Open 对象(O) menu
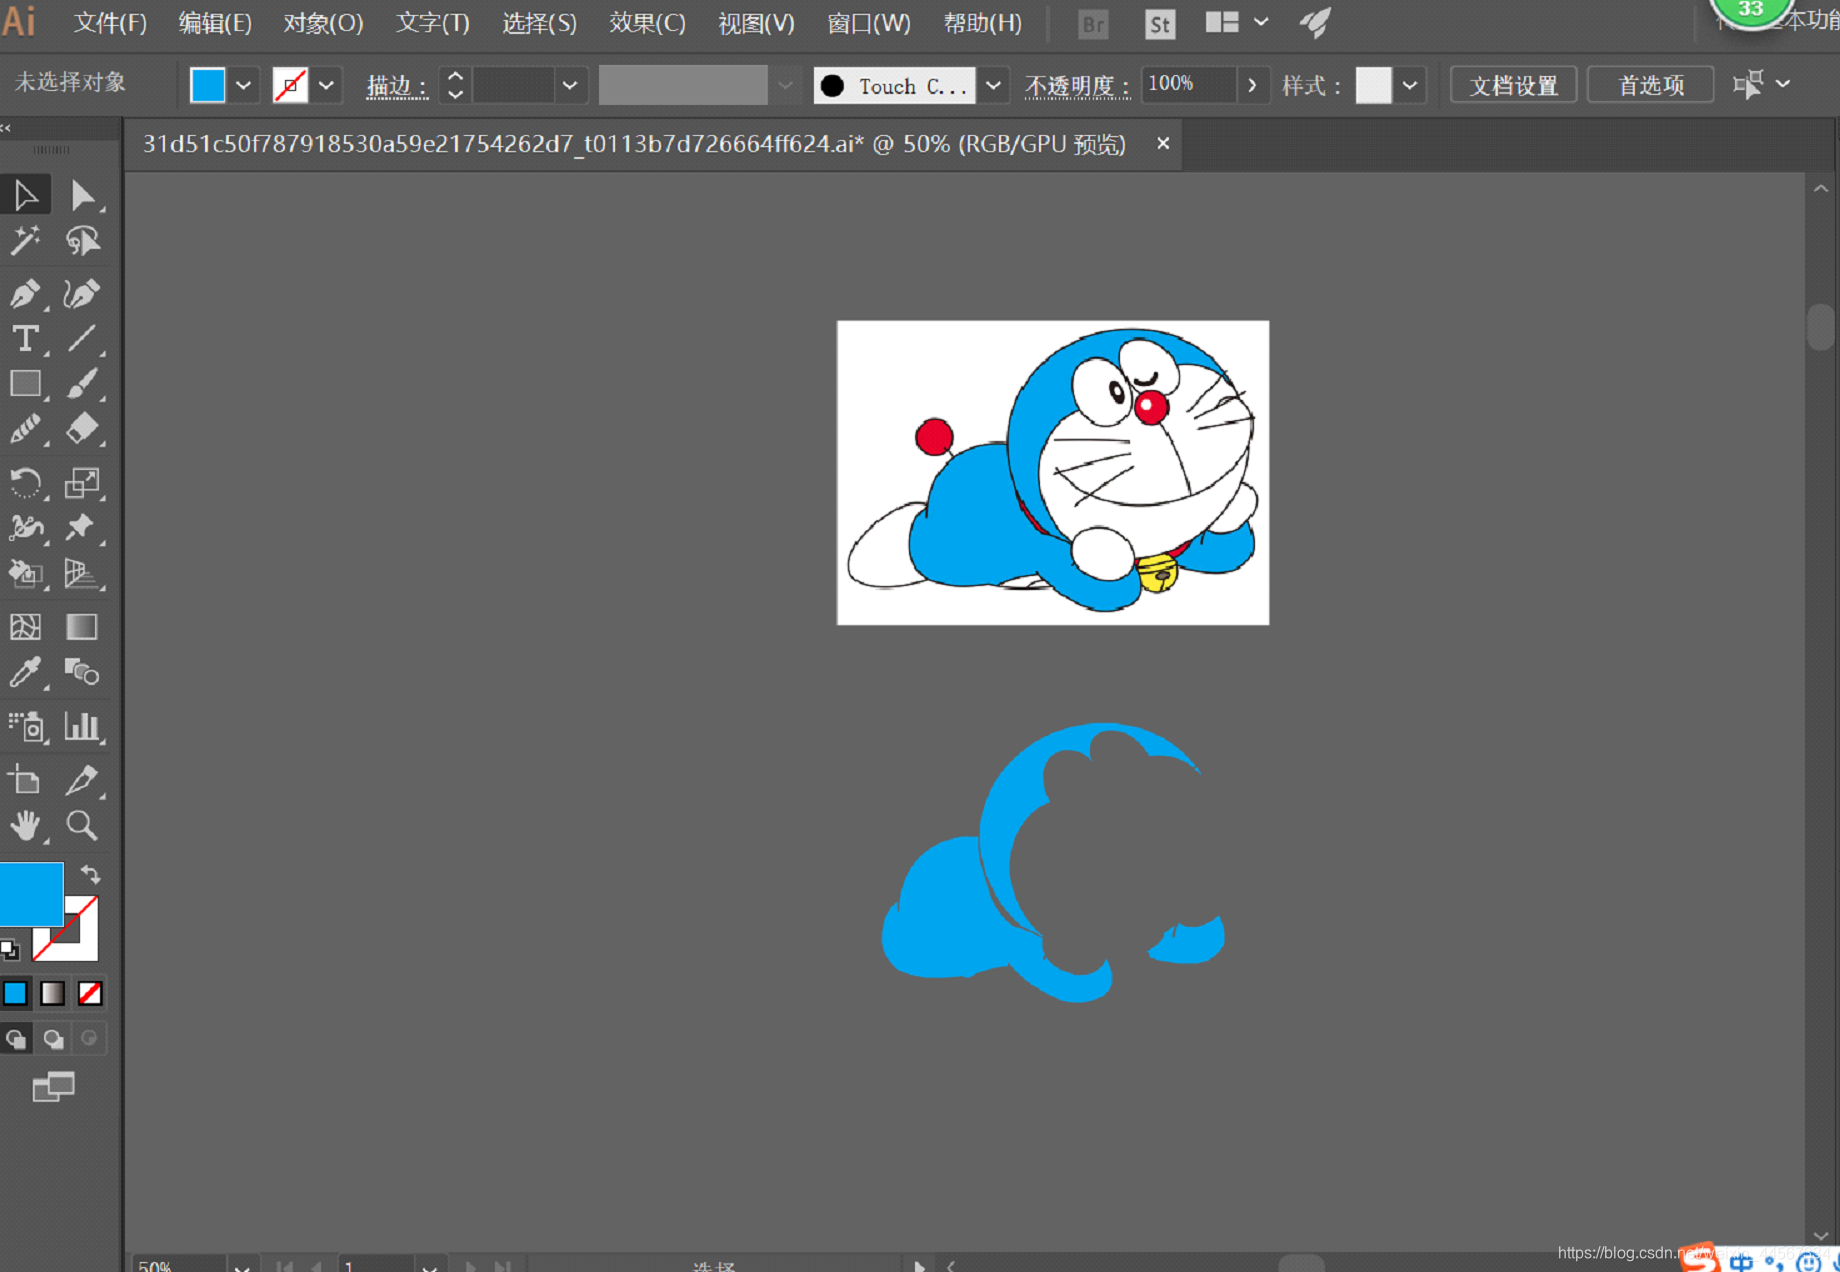This screenshot has height=1272, width=1840. [x=323, y=23]
